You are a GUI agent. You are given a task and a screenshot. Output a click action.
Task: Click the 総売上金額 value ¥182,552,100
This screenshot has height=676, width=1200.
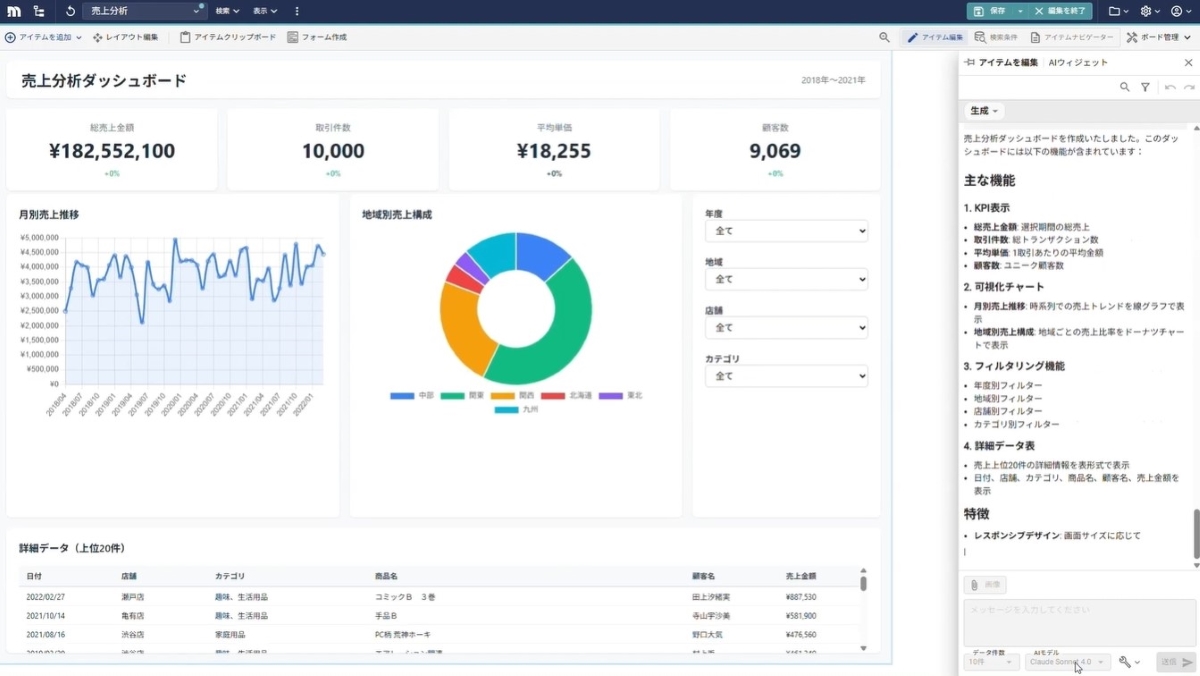(112, 151)
